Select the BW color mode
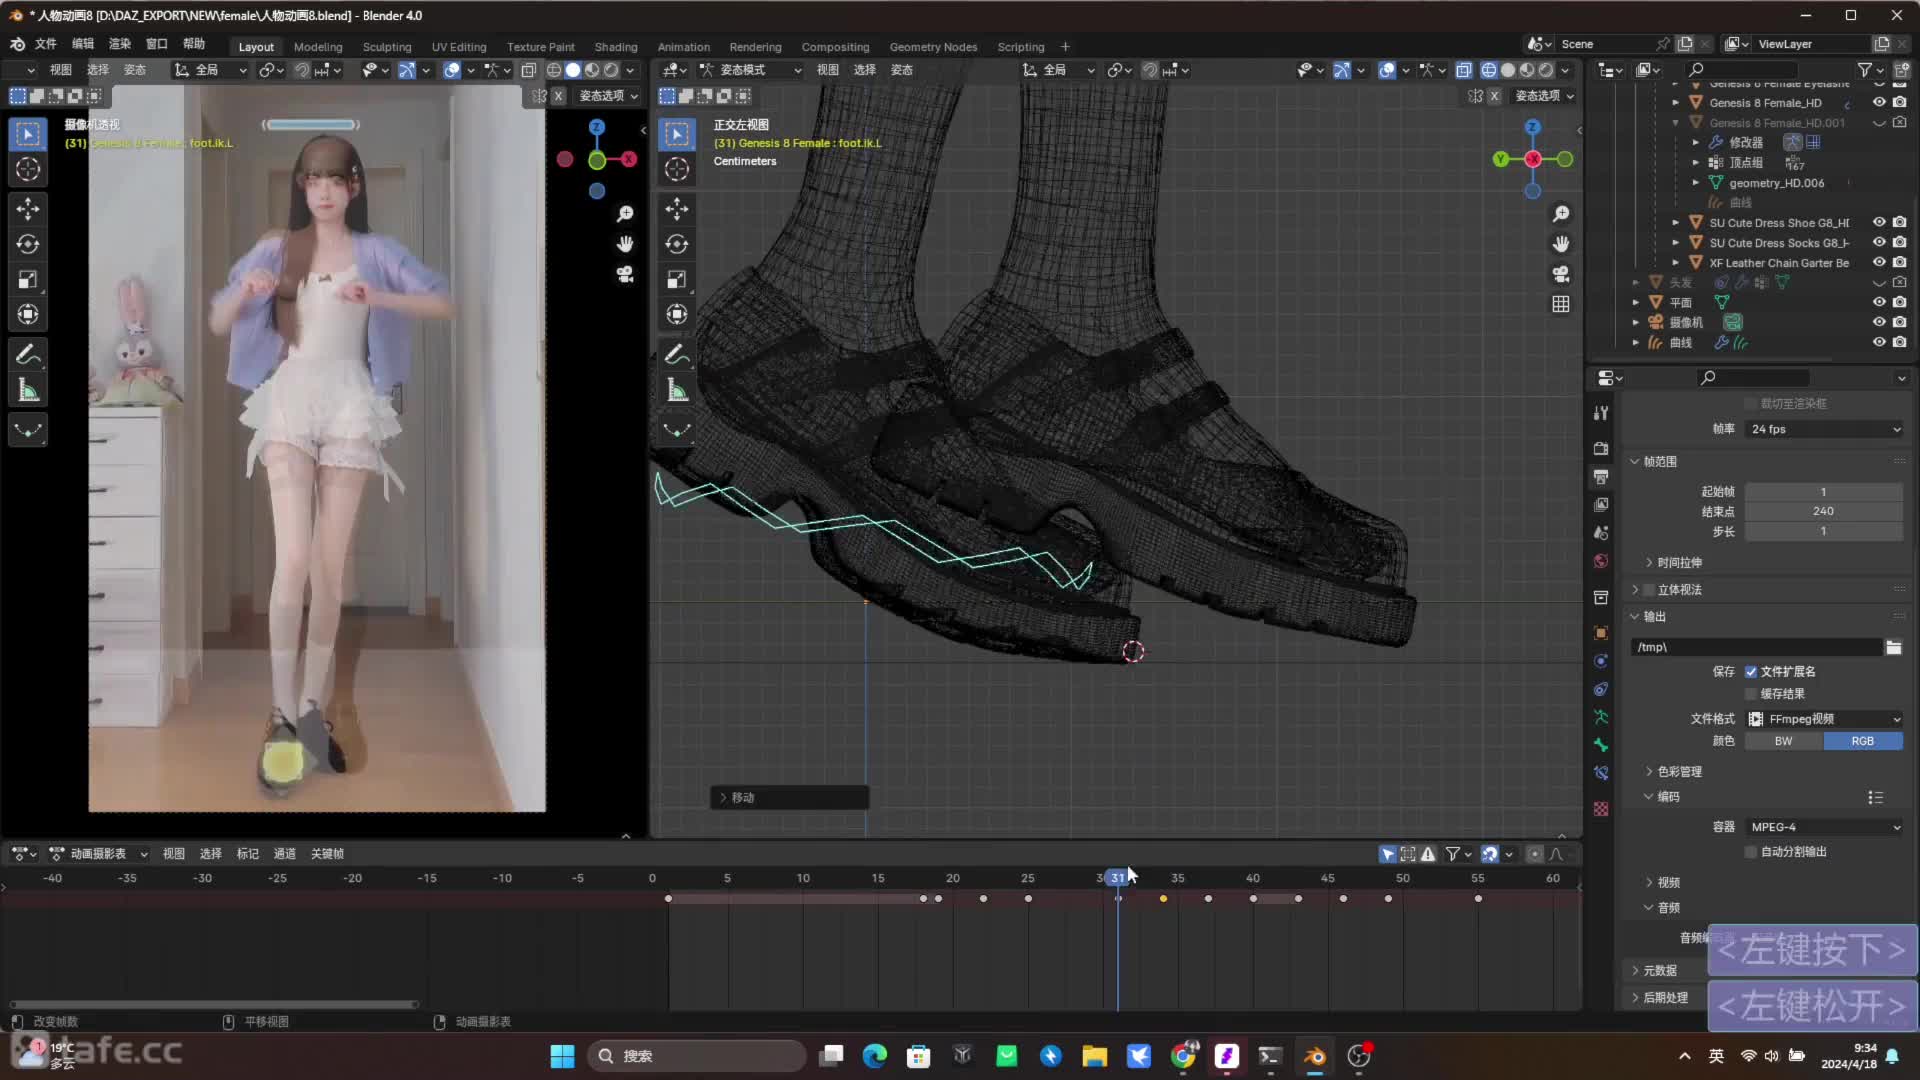The height and width of the screenshot is (1080, 1920). (1783, 741)
